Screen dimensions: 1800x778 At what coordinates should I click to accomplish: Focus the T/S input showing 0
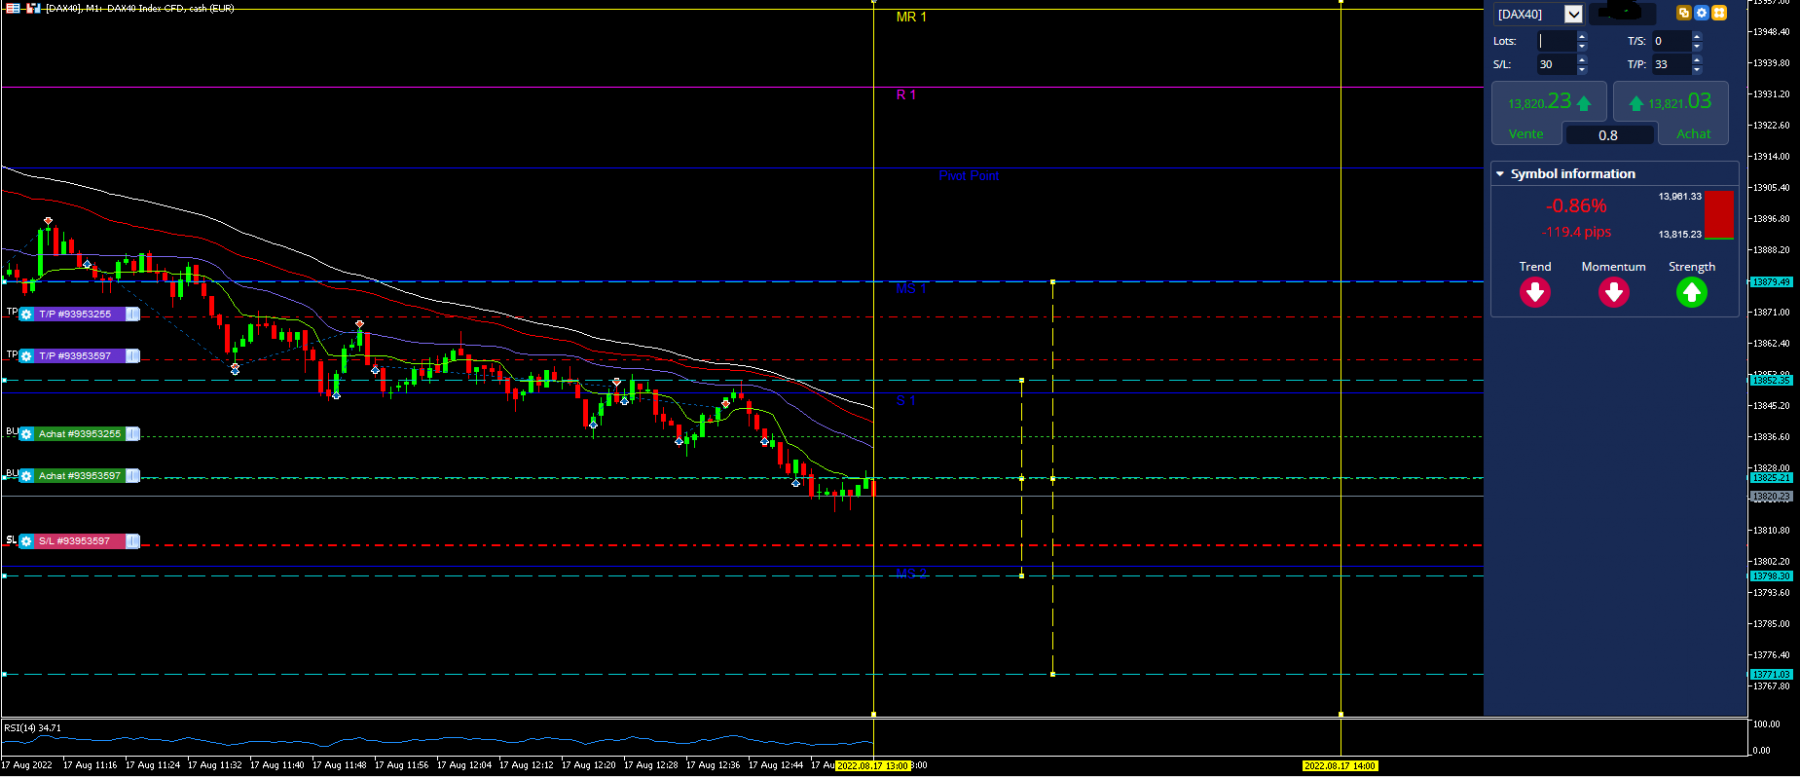(1671, 41)
